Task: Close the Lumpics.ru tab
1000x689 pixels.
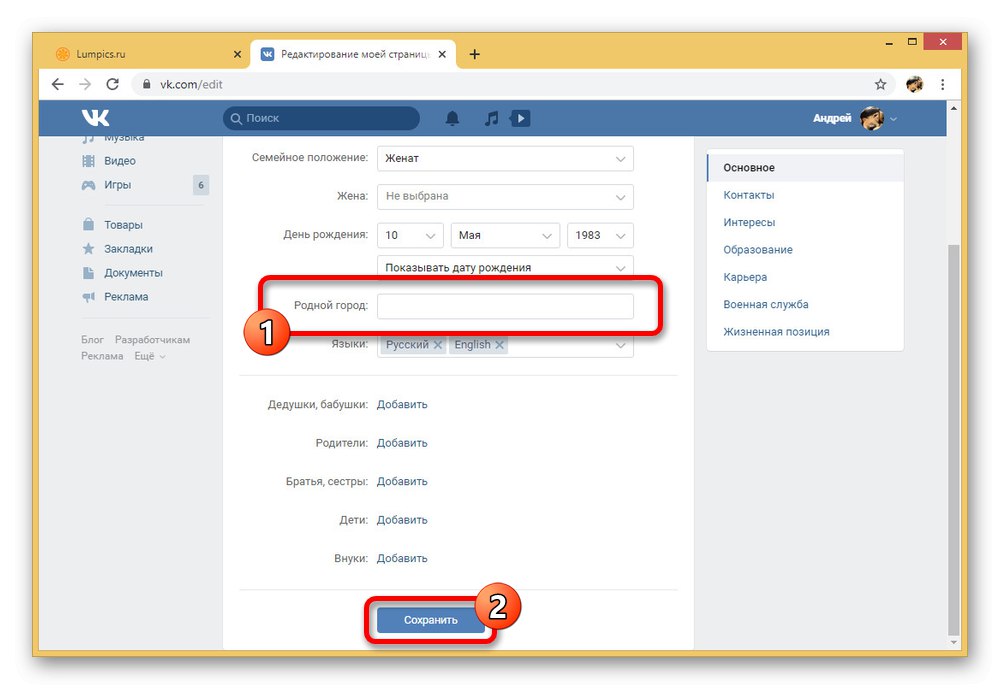Action: (237, 54)
